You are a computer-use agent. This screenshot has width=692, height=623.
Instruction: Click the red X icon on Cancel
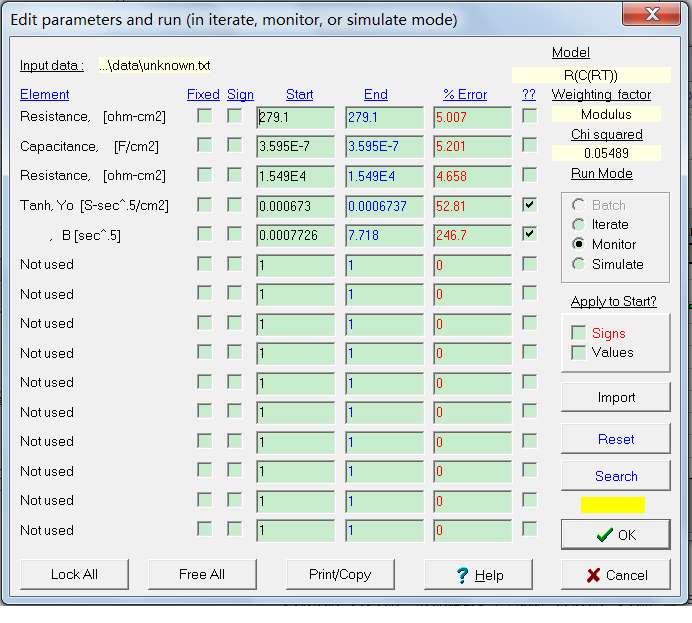click(594, 575)
